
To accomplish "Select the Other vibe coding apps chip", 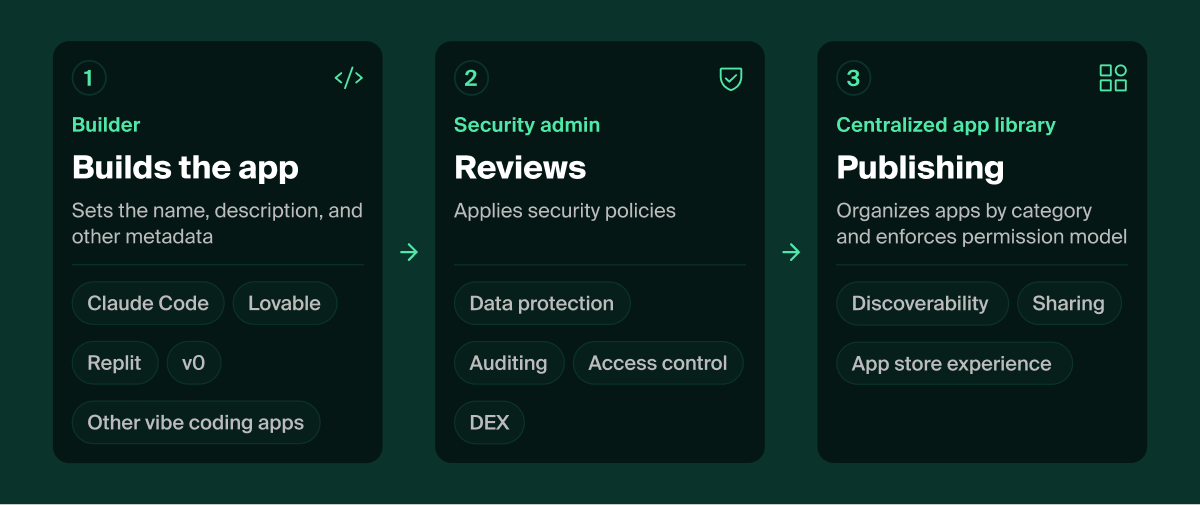I will tap(196, 422).
